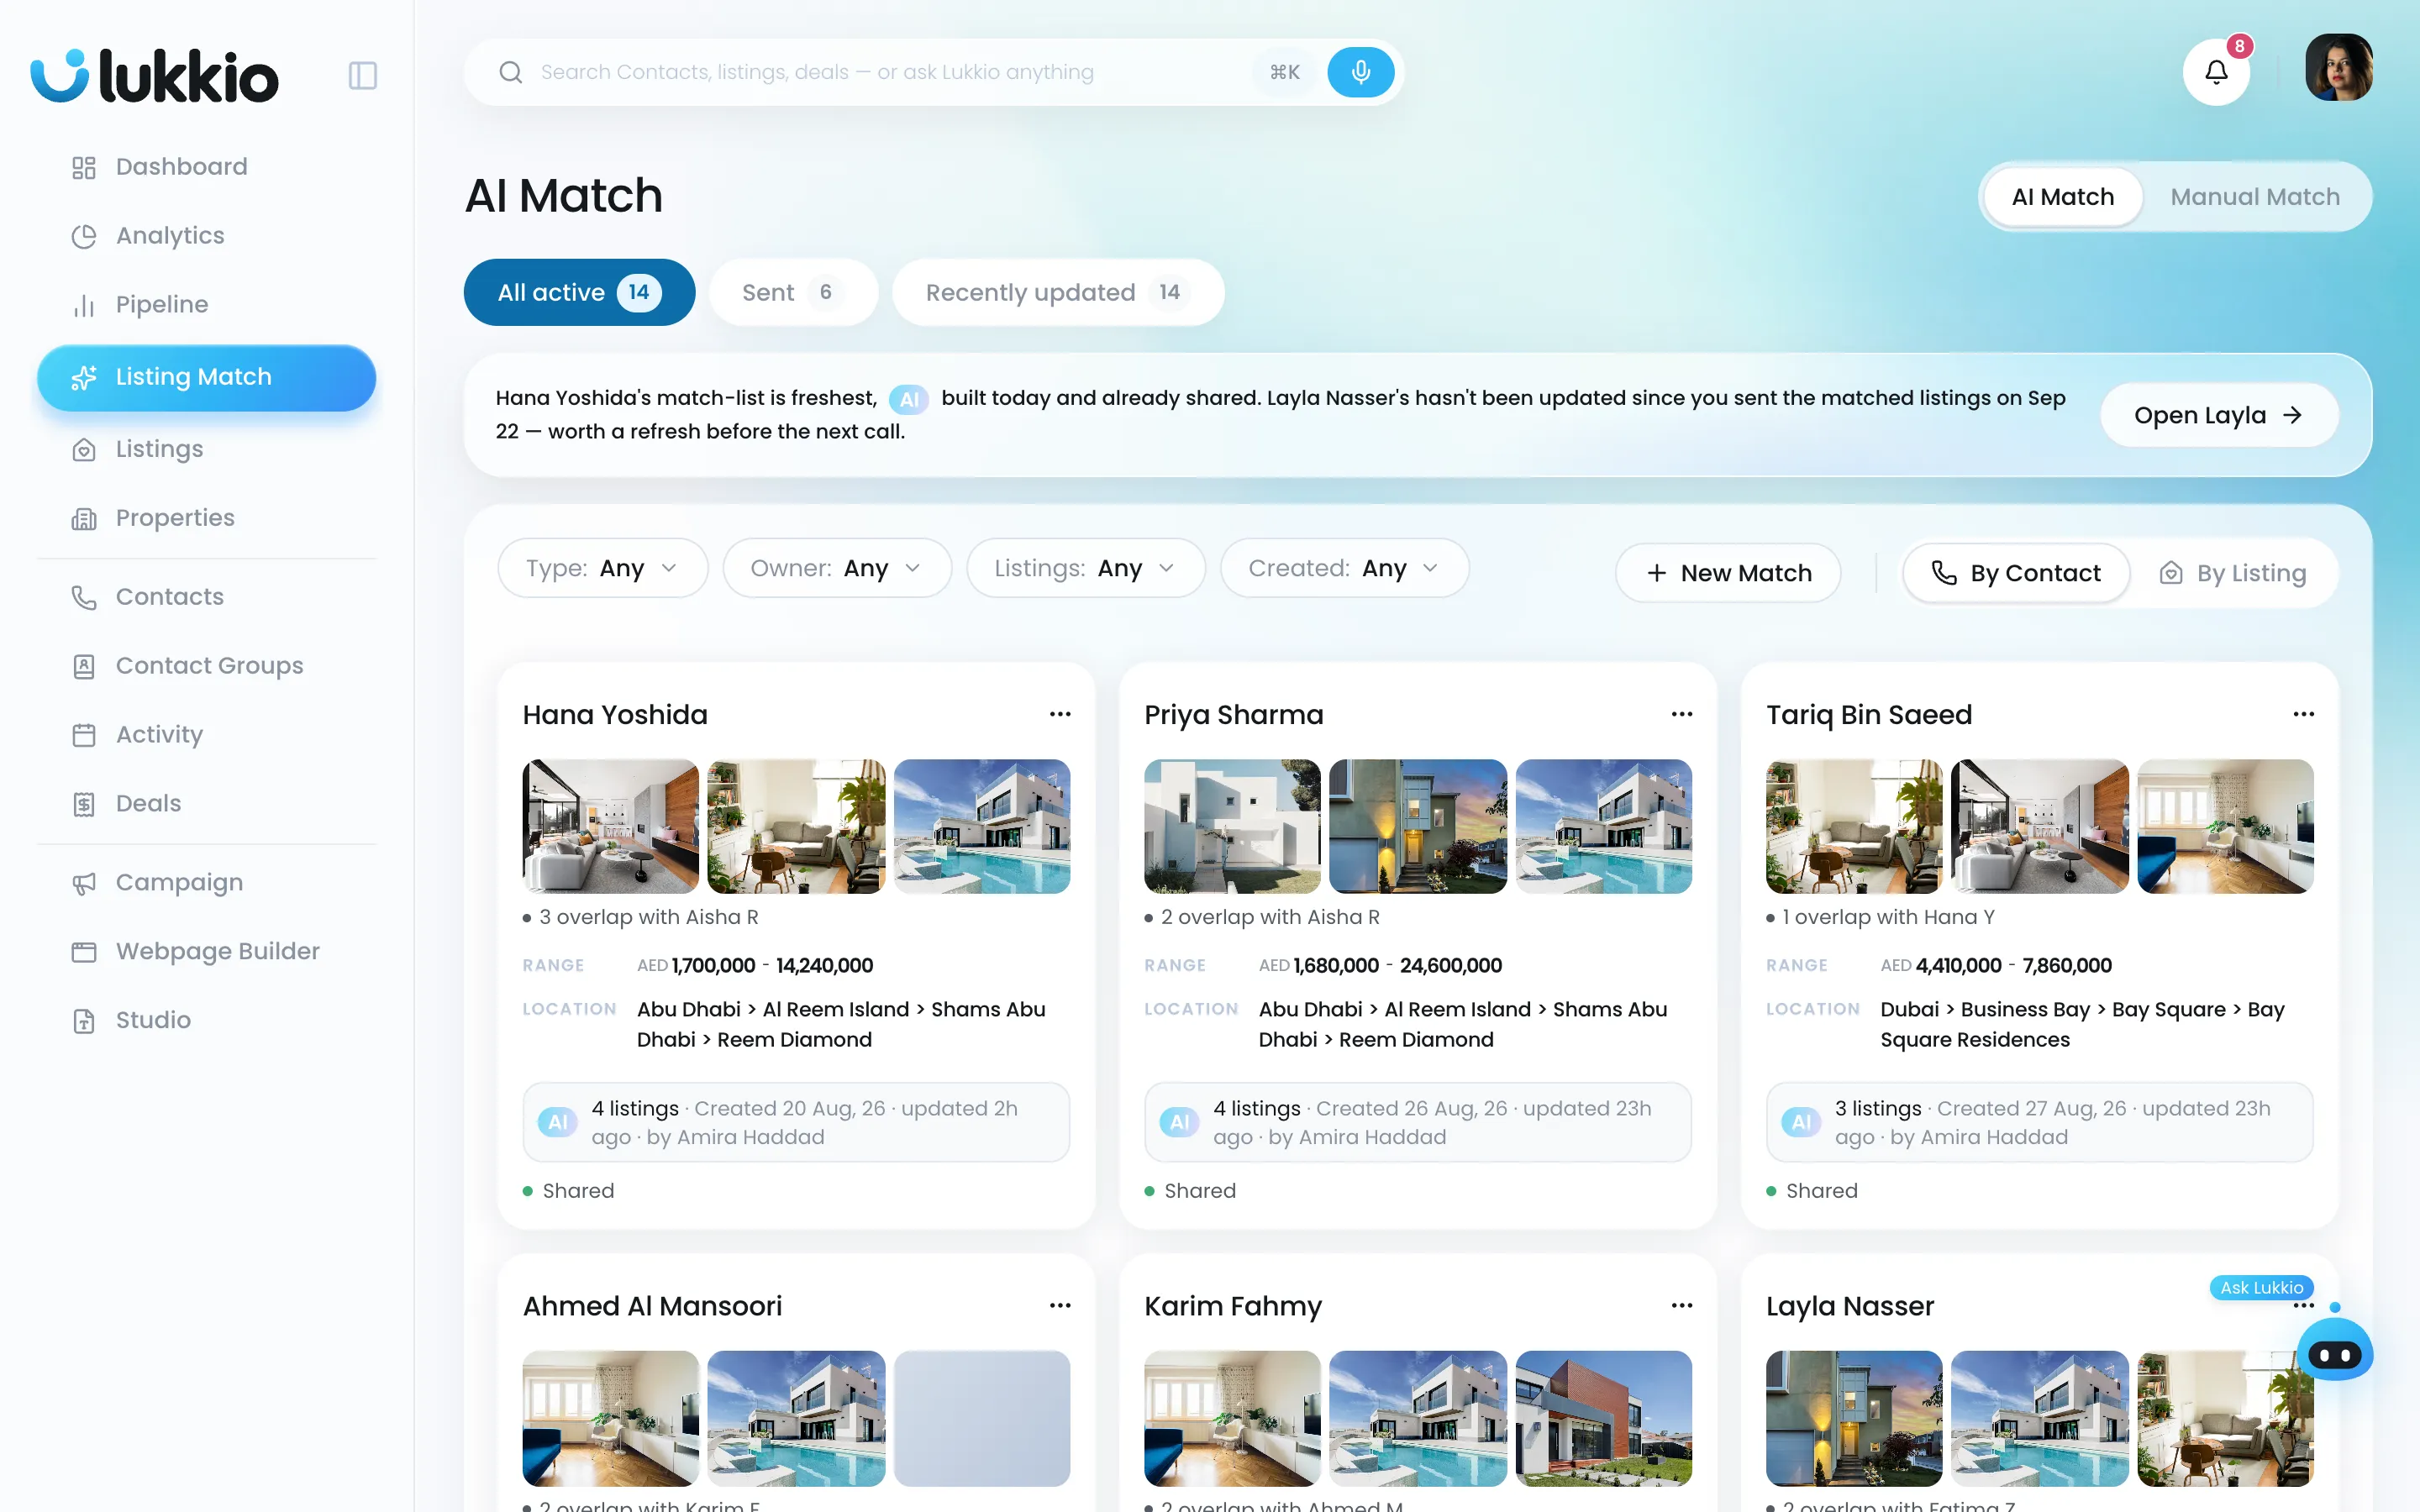Select the Sent tab
2420x1512 pixels.
point(793,292)
